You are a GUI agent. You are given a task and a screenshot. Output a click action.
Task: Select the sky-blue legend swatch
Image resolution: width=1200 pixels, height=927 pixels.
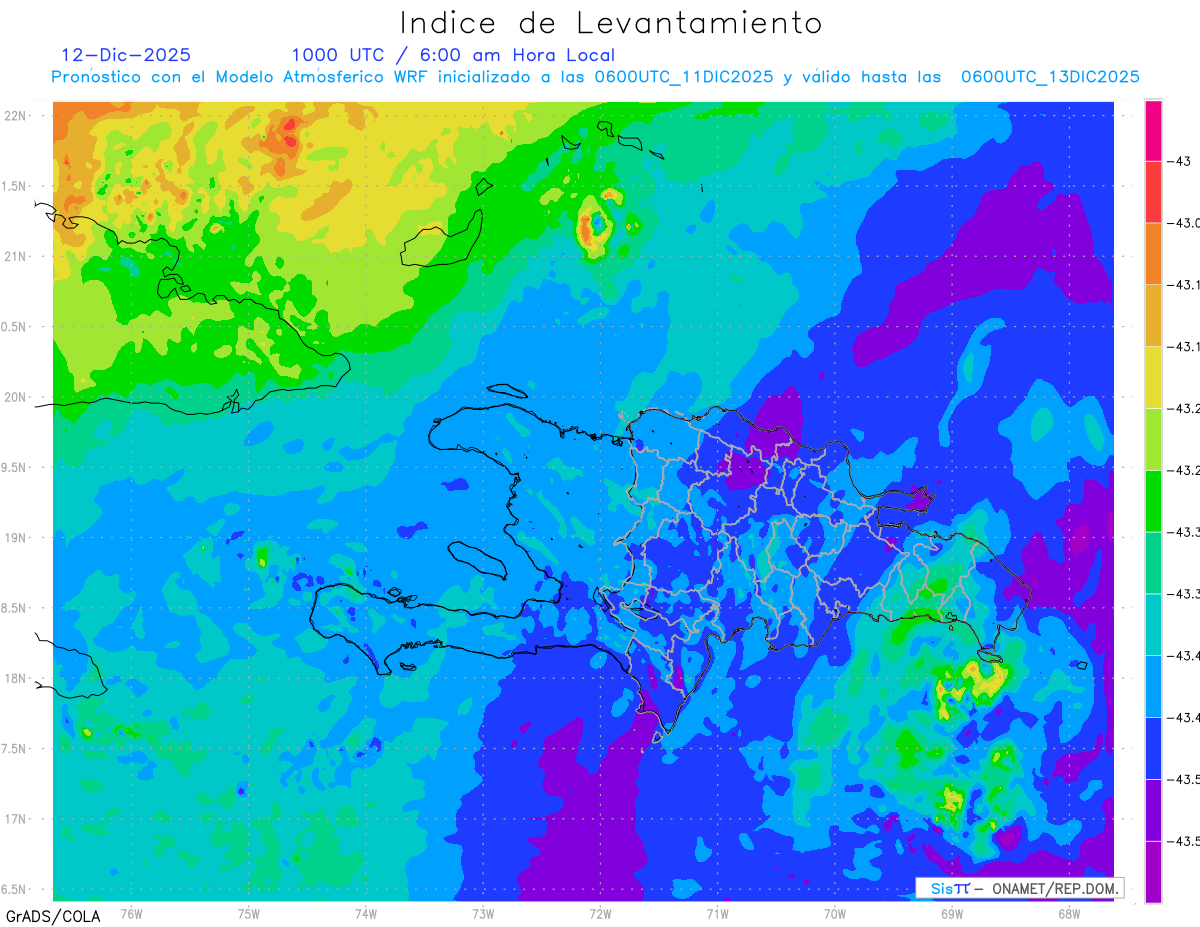(x=1153, y=686)
